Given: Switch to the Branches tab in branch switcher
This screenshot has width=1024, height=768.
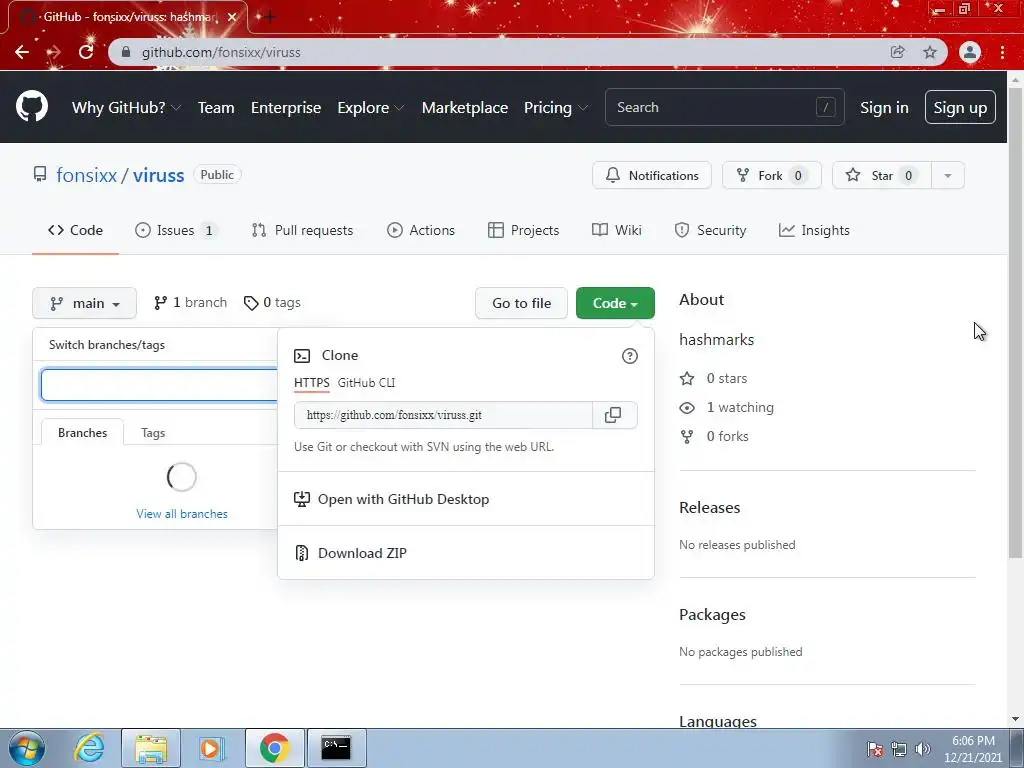Looking at the screenshot, I should pyautogui.click(x=82, y=433).
